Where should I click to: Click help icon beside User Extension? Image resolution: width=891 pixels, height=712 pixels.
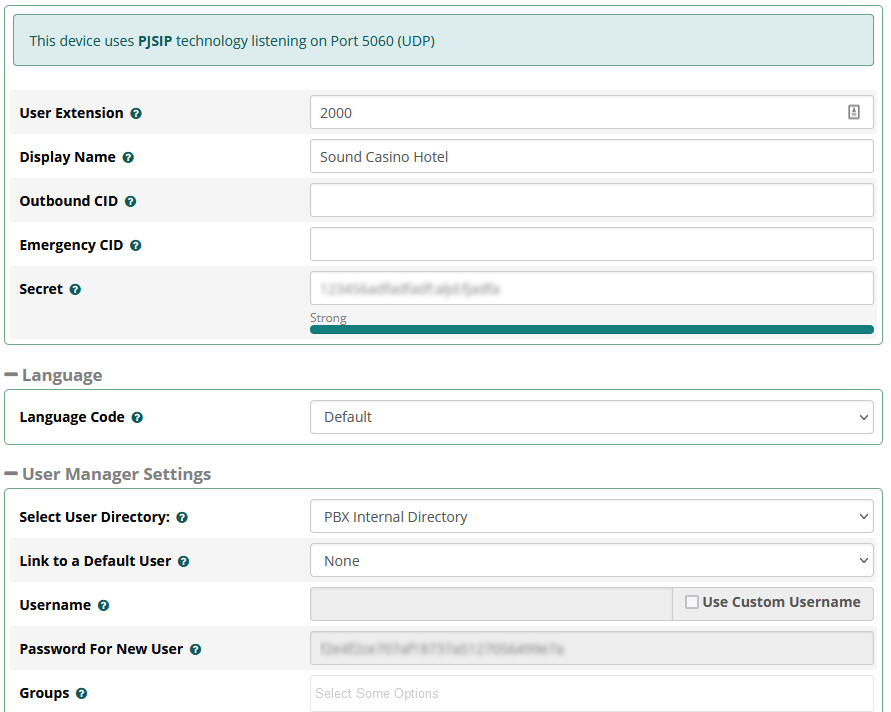136,114
